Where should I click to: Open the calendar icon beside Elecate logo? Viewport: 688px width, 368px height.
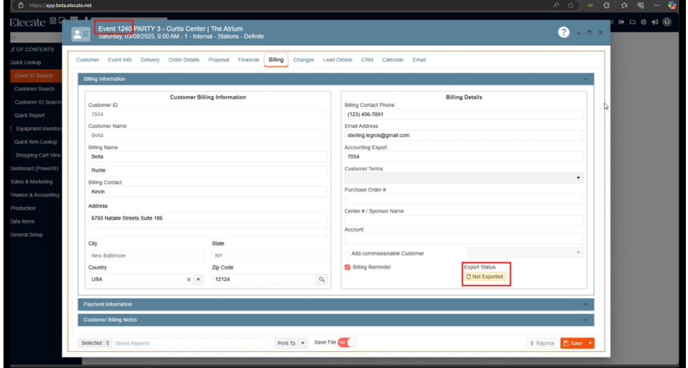click(x=53, y=20)
